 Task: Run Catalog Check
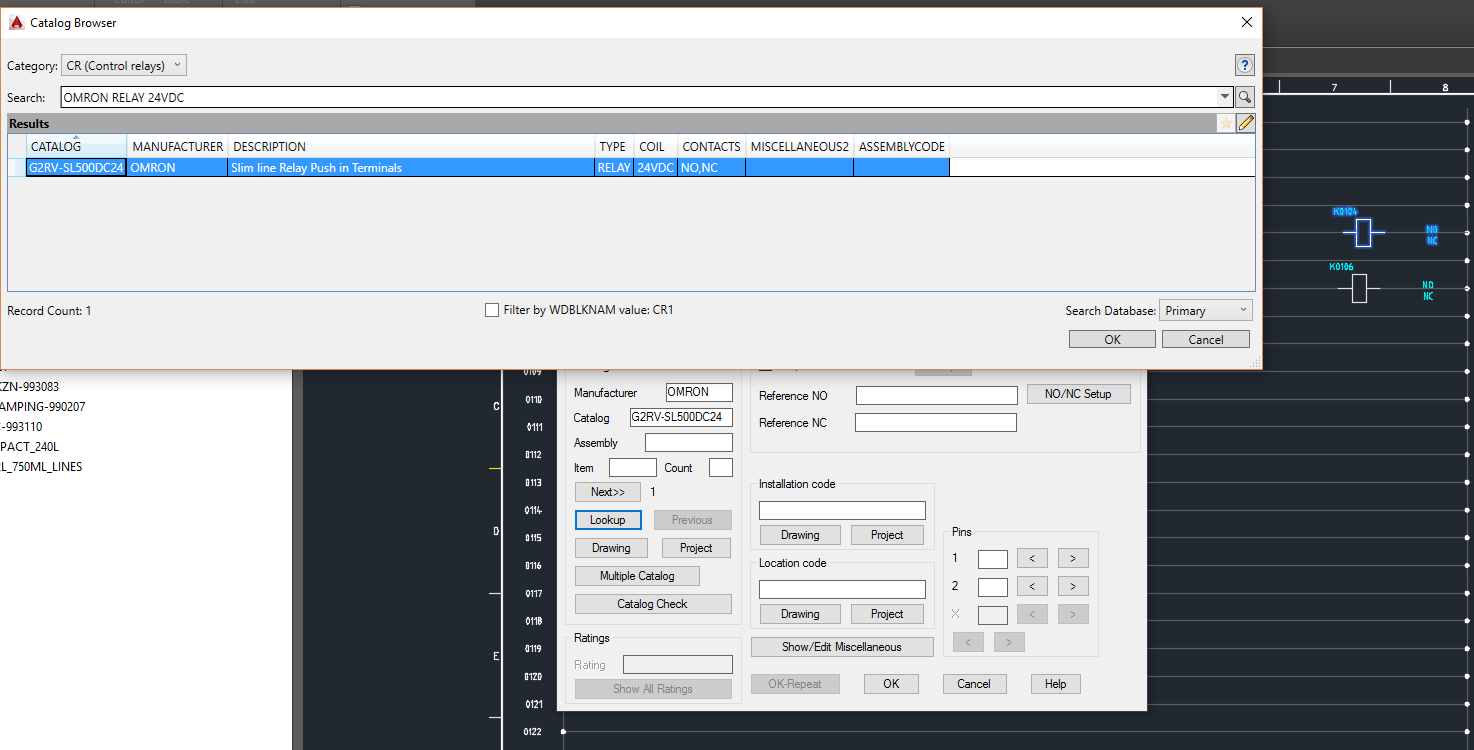[x=653, y=604]
